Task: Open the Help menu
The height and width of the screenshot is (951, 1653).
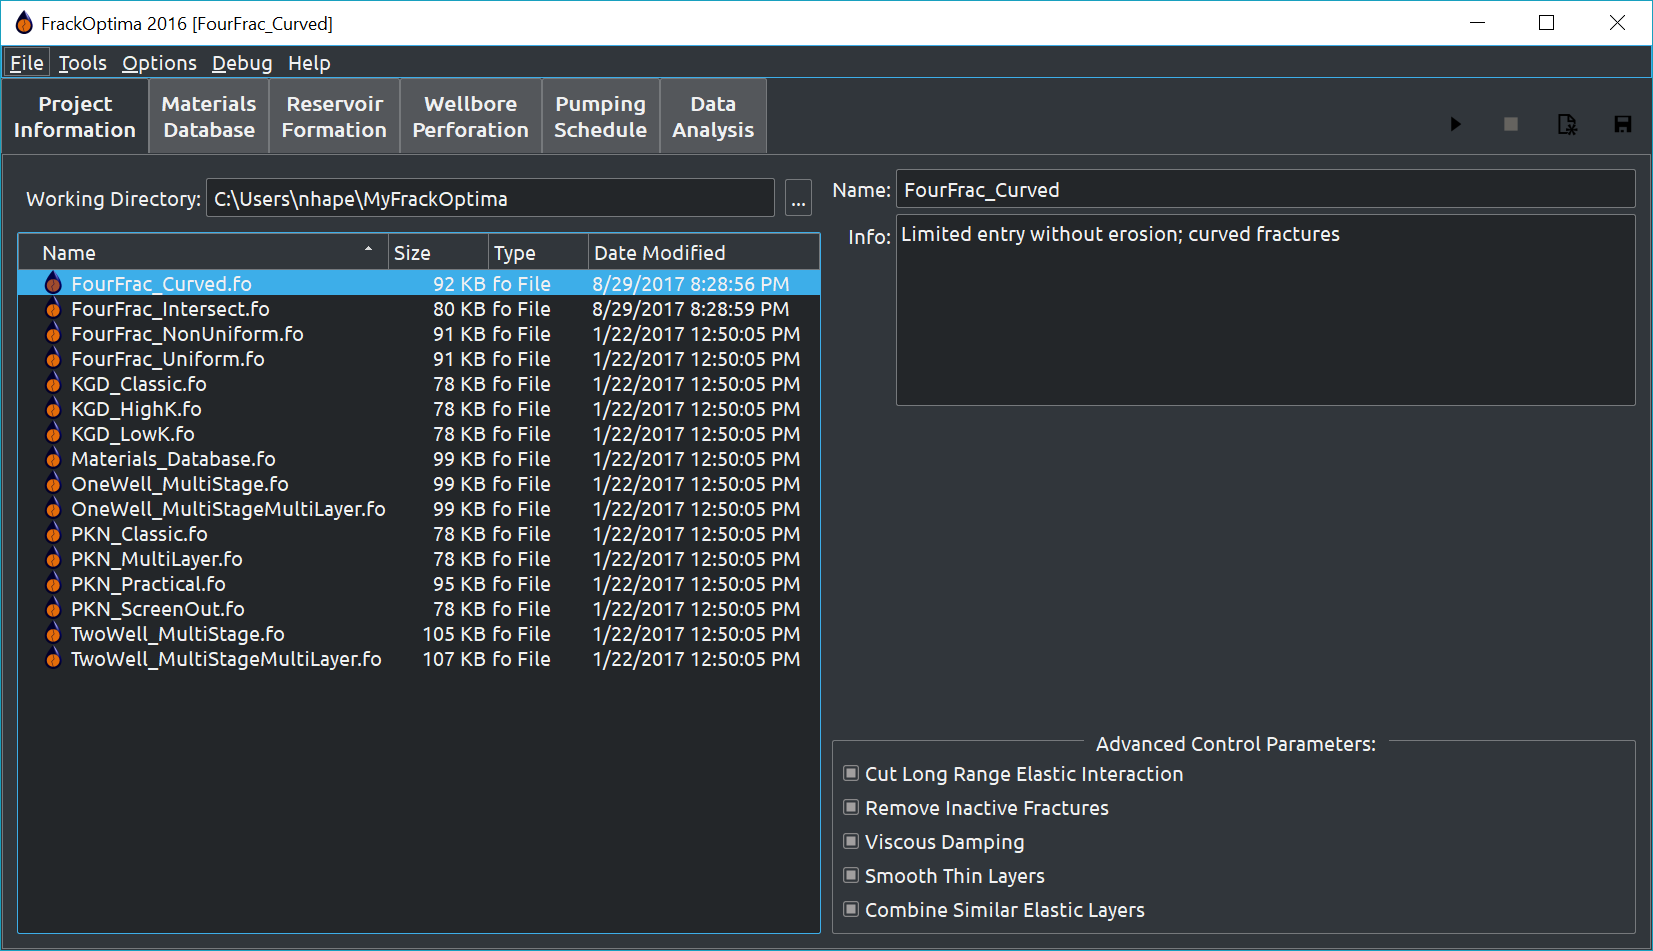Action: pyautogui.click(x=309, y=63)
